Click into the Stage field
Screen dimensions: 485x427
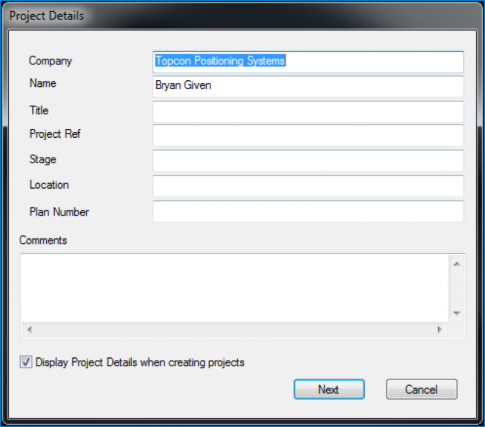[308, 160]
